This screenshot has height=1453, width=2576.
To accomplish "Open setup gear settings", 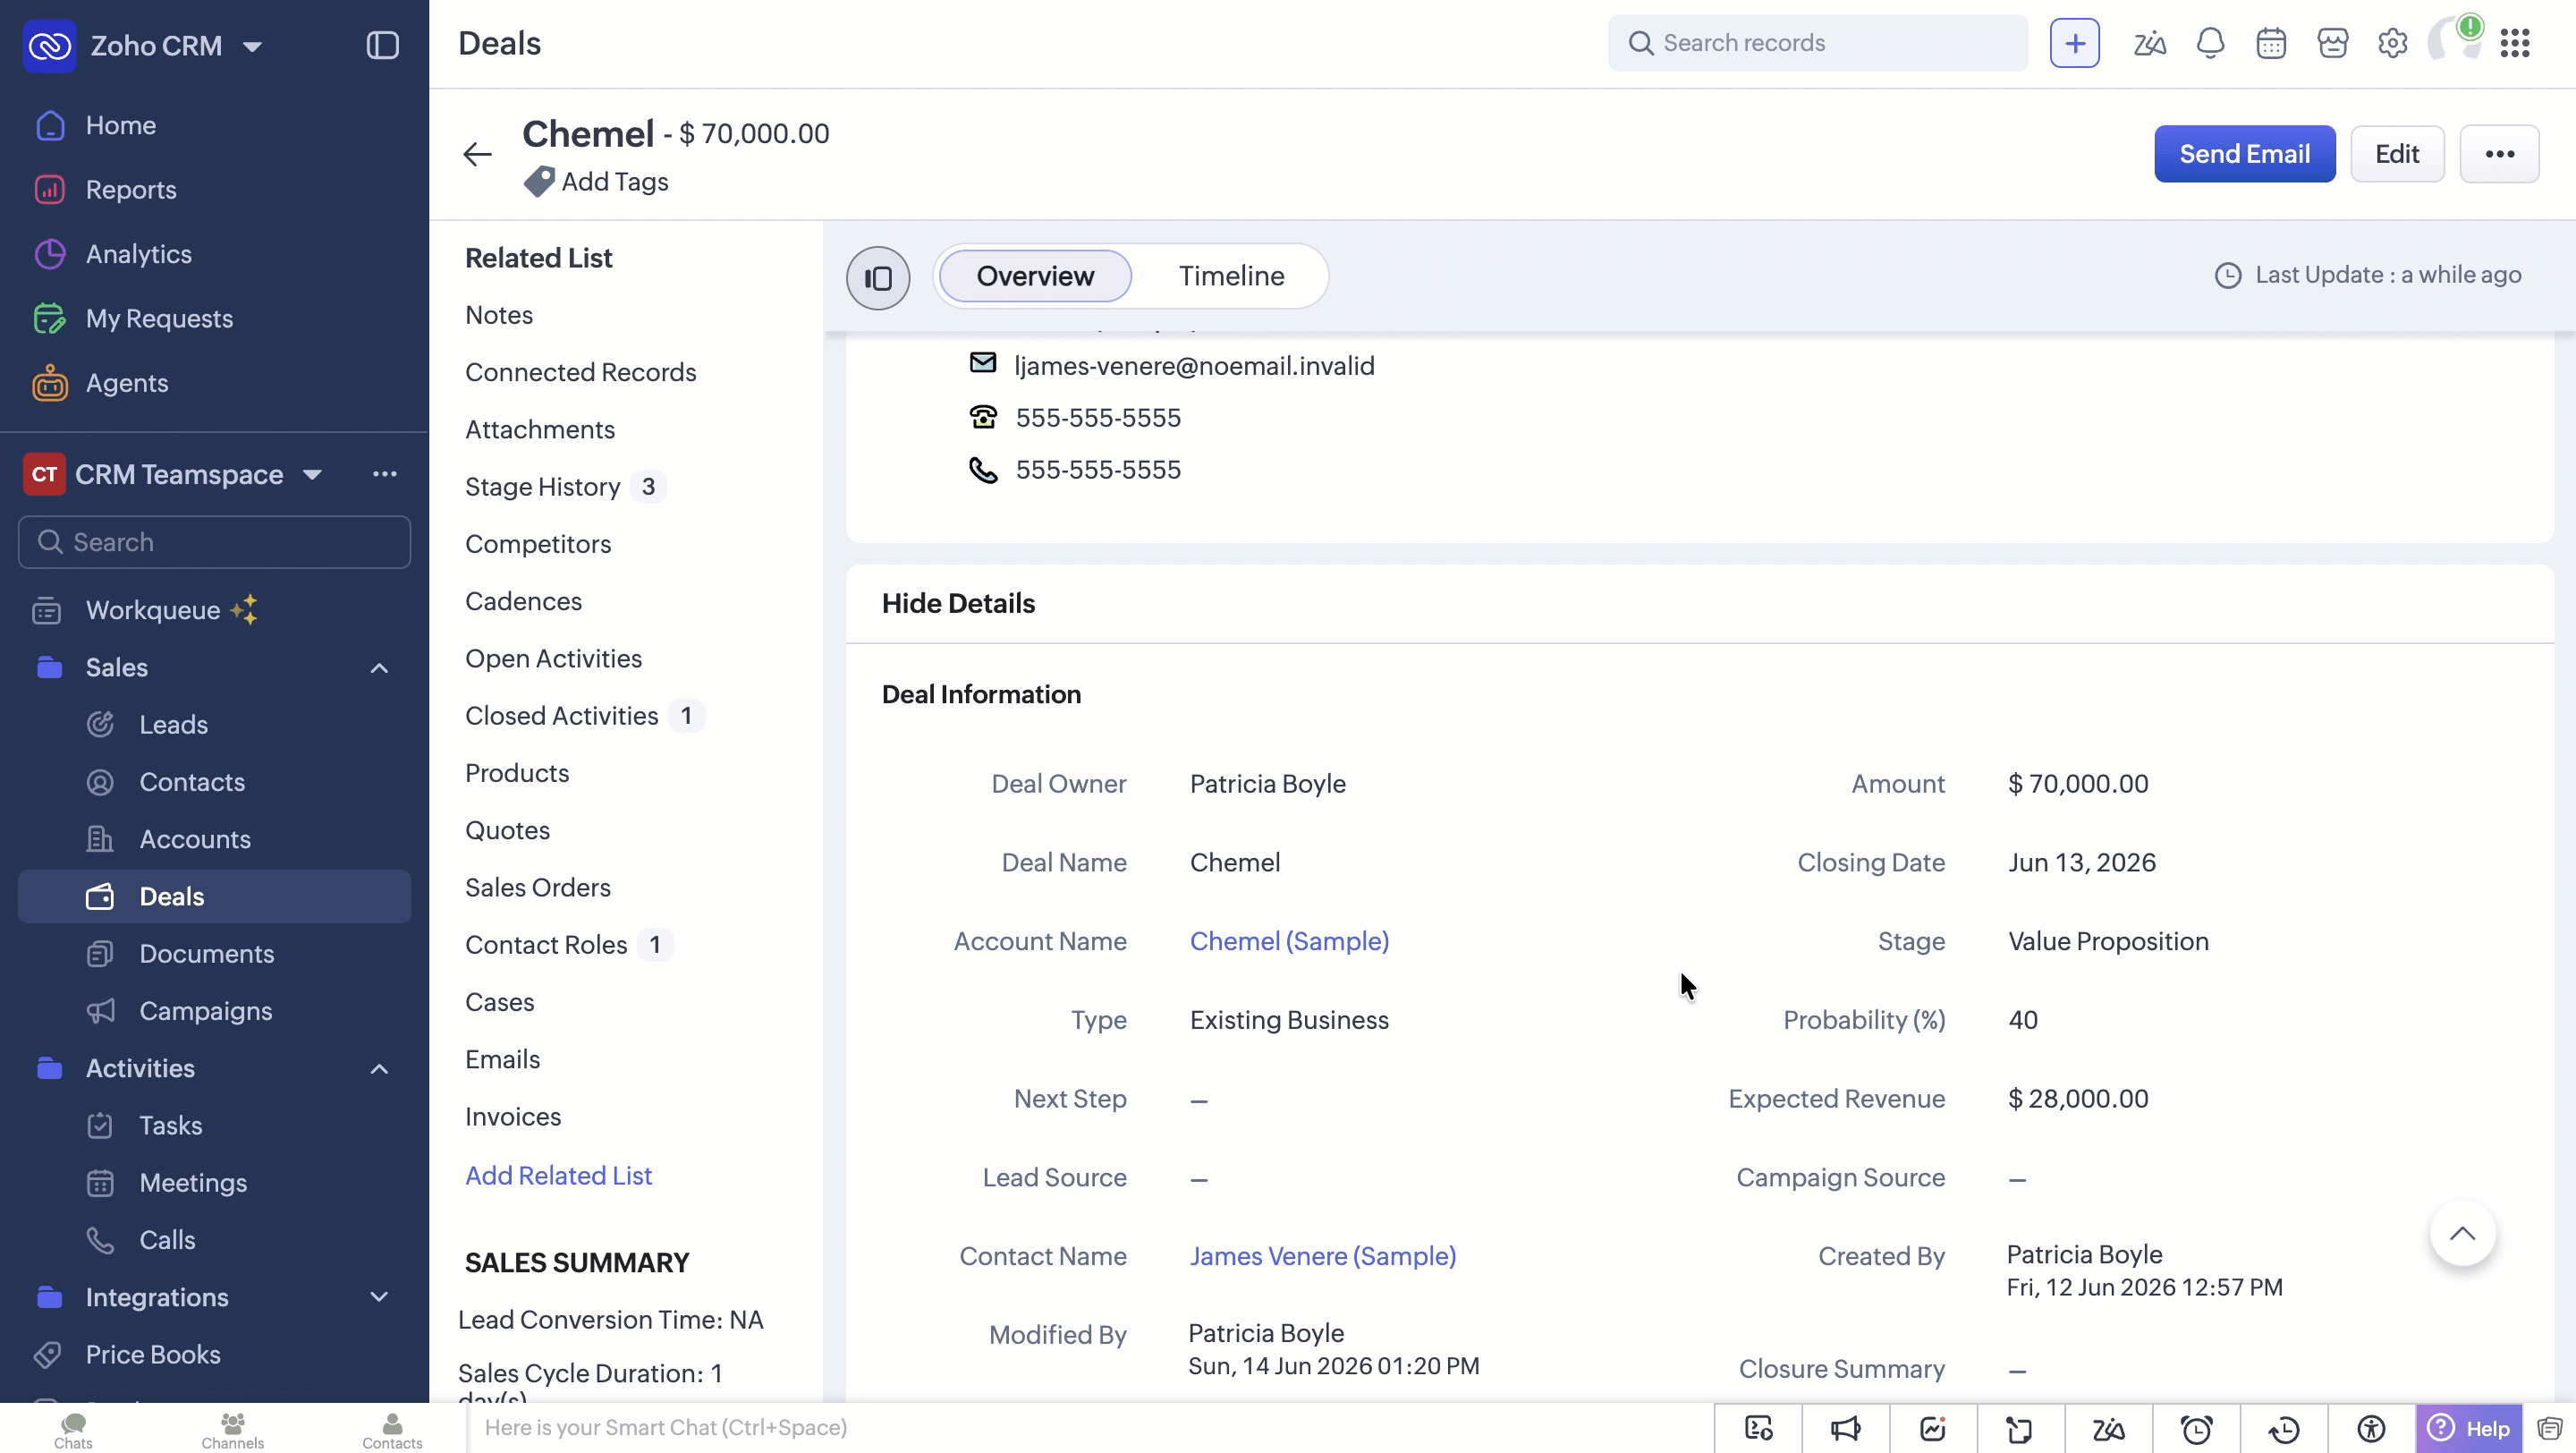I will (2392, 43).
